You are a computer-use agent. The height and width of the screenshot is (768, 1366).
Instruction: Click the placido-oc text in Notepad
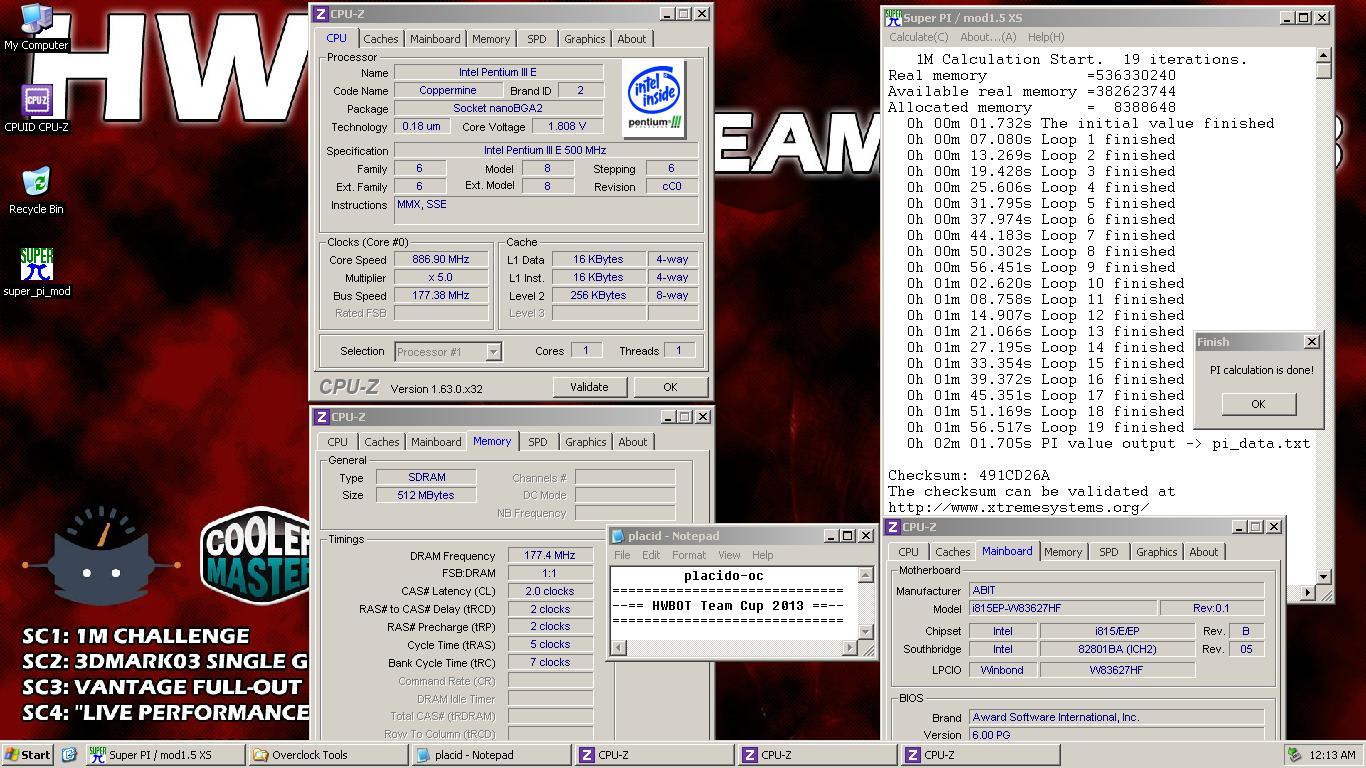(x=724, y=576)
